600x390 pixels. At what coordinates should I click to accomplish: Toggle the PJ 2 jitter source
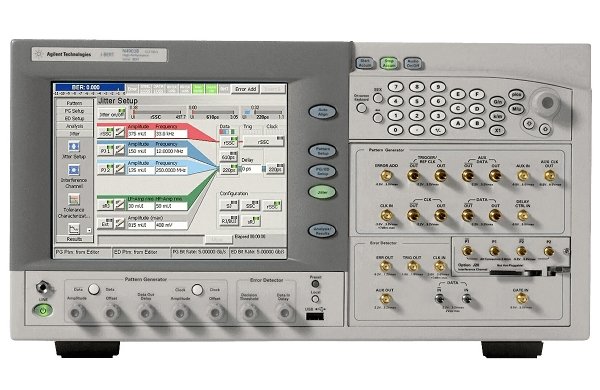tap(106, 169)
